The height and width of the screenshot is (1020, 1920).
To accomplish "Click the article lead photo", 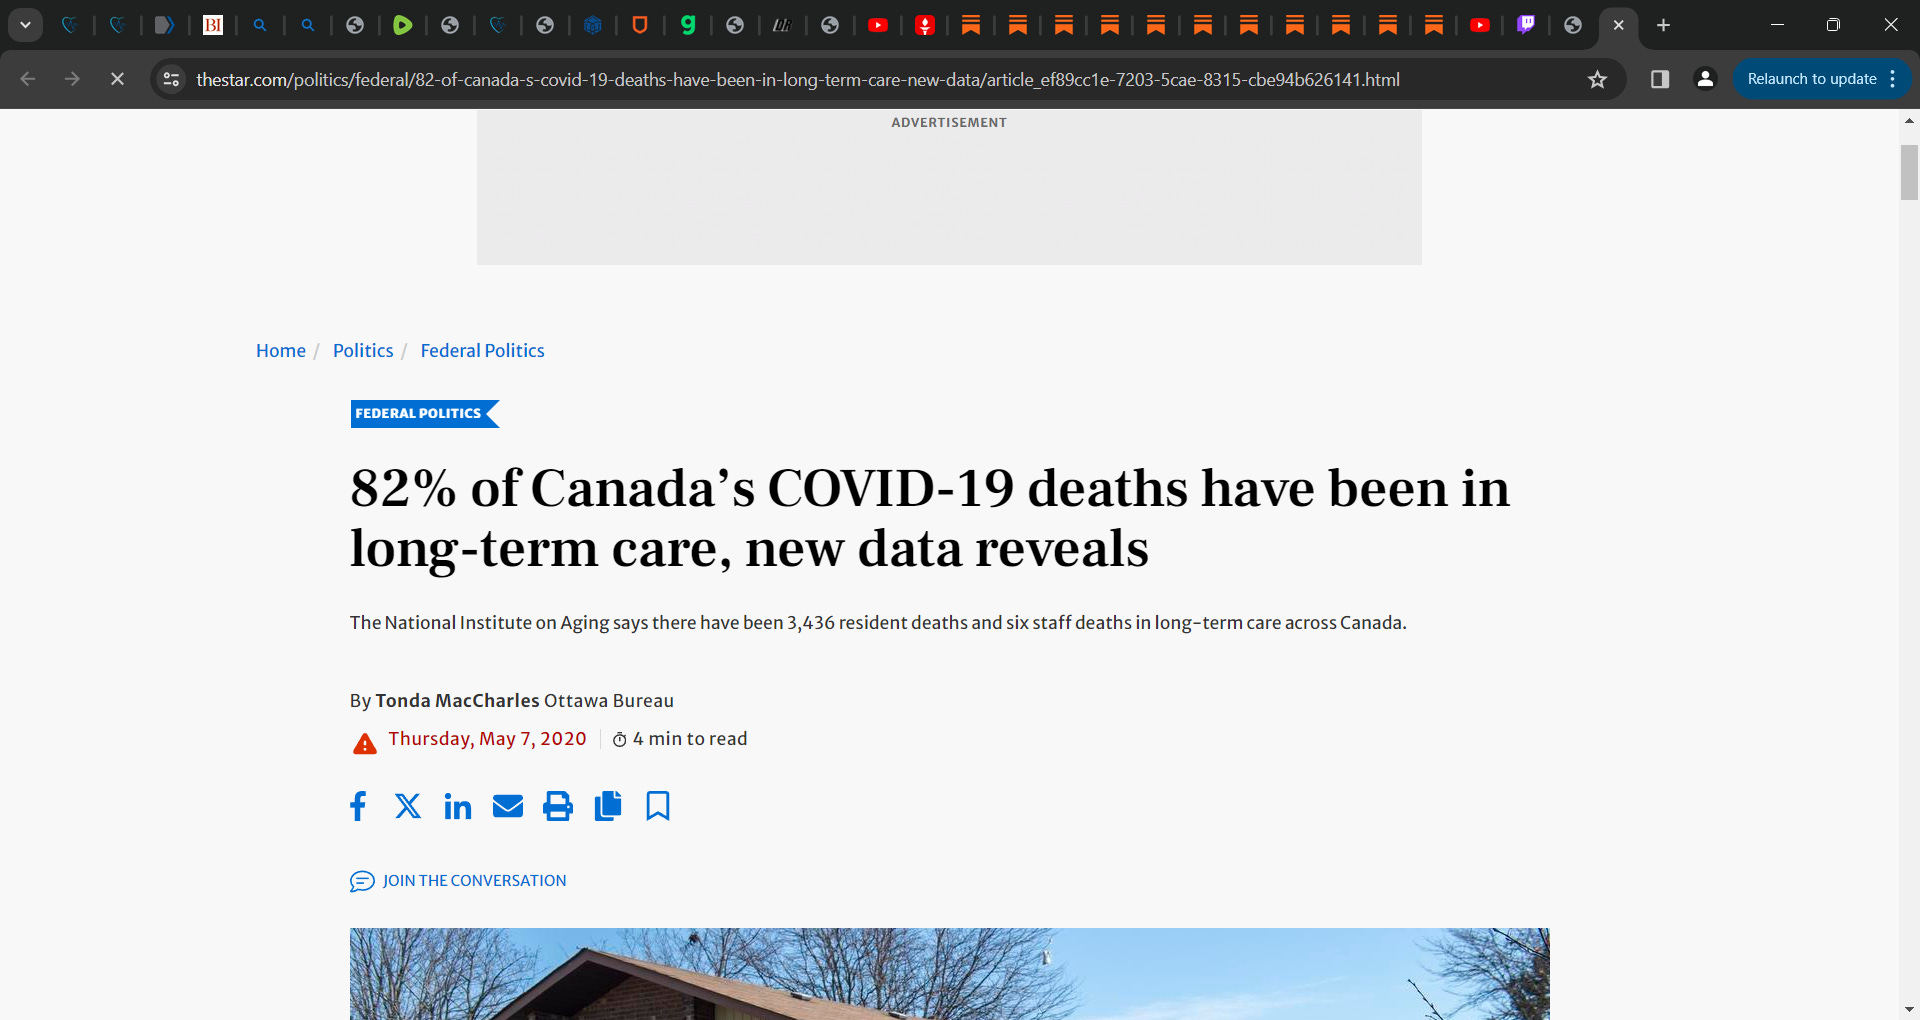I will [949, 974].
